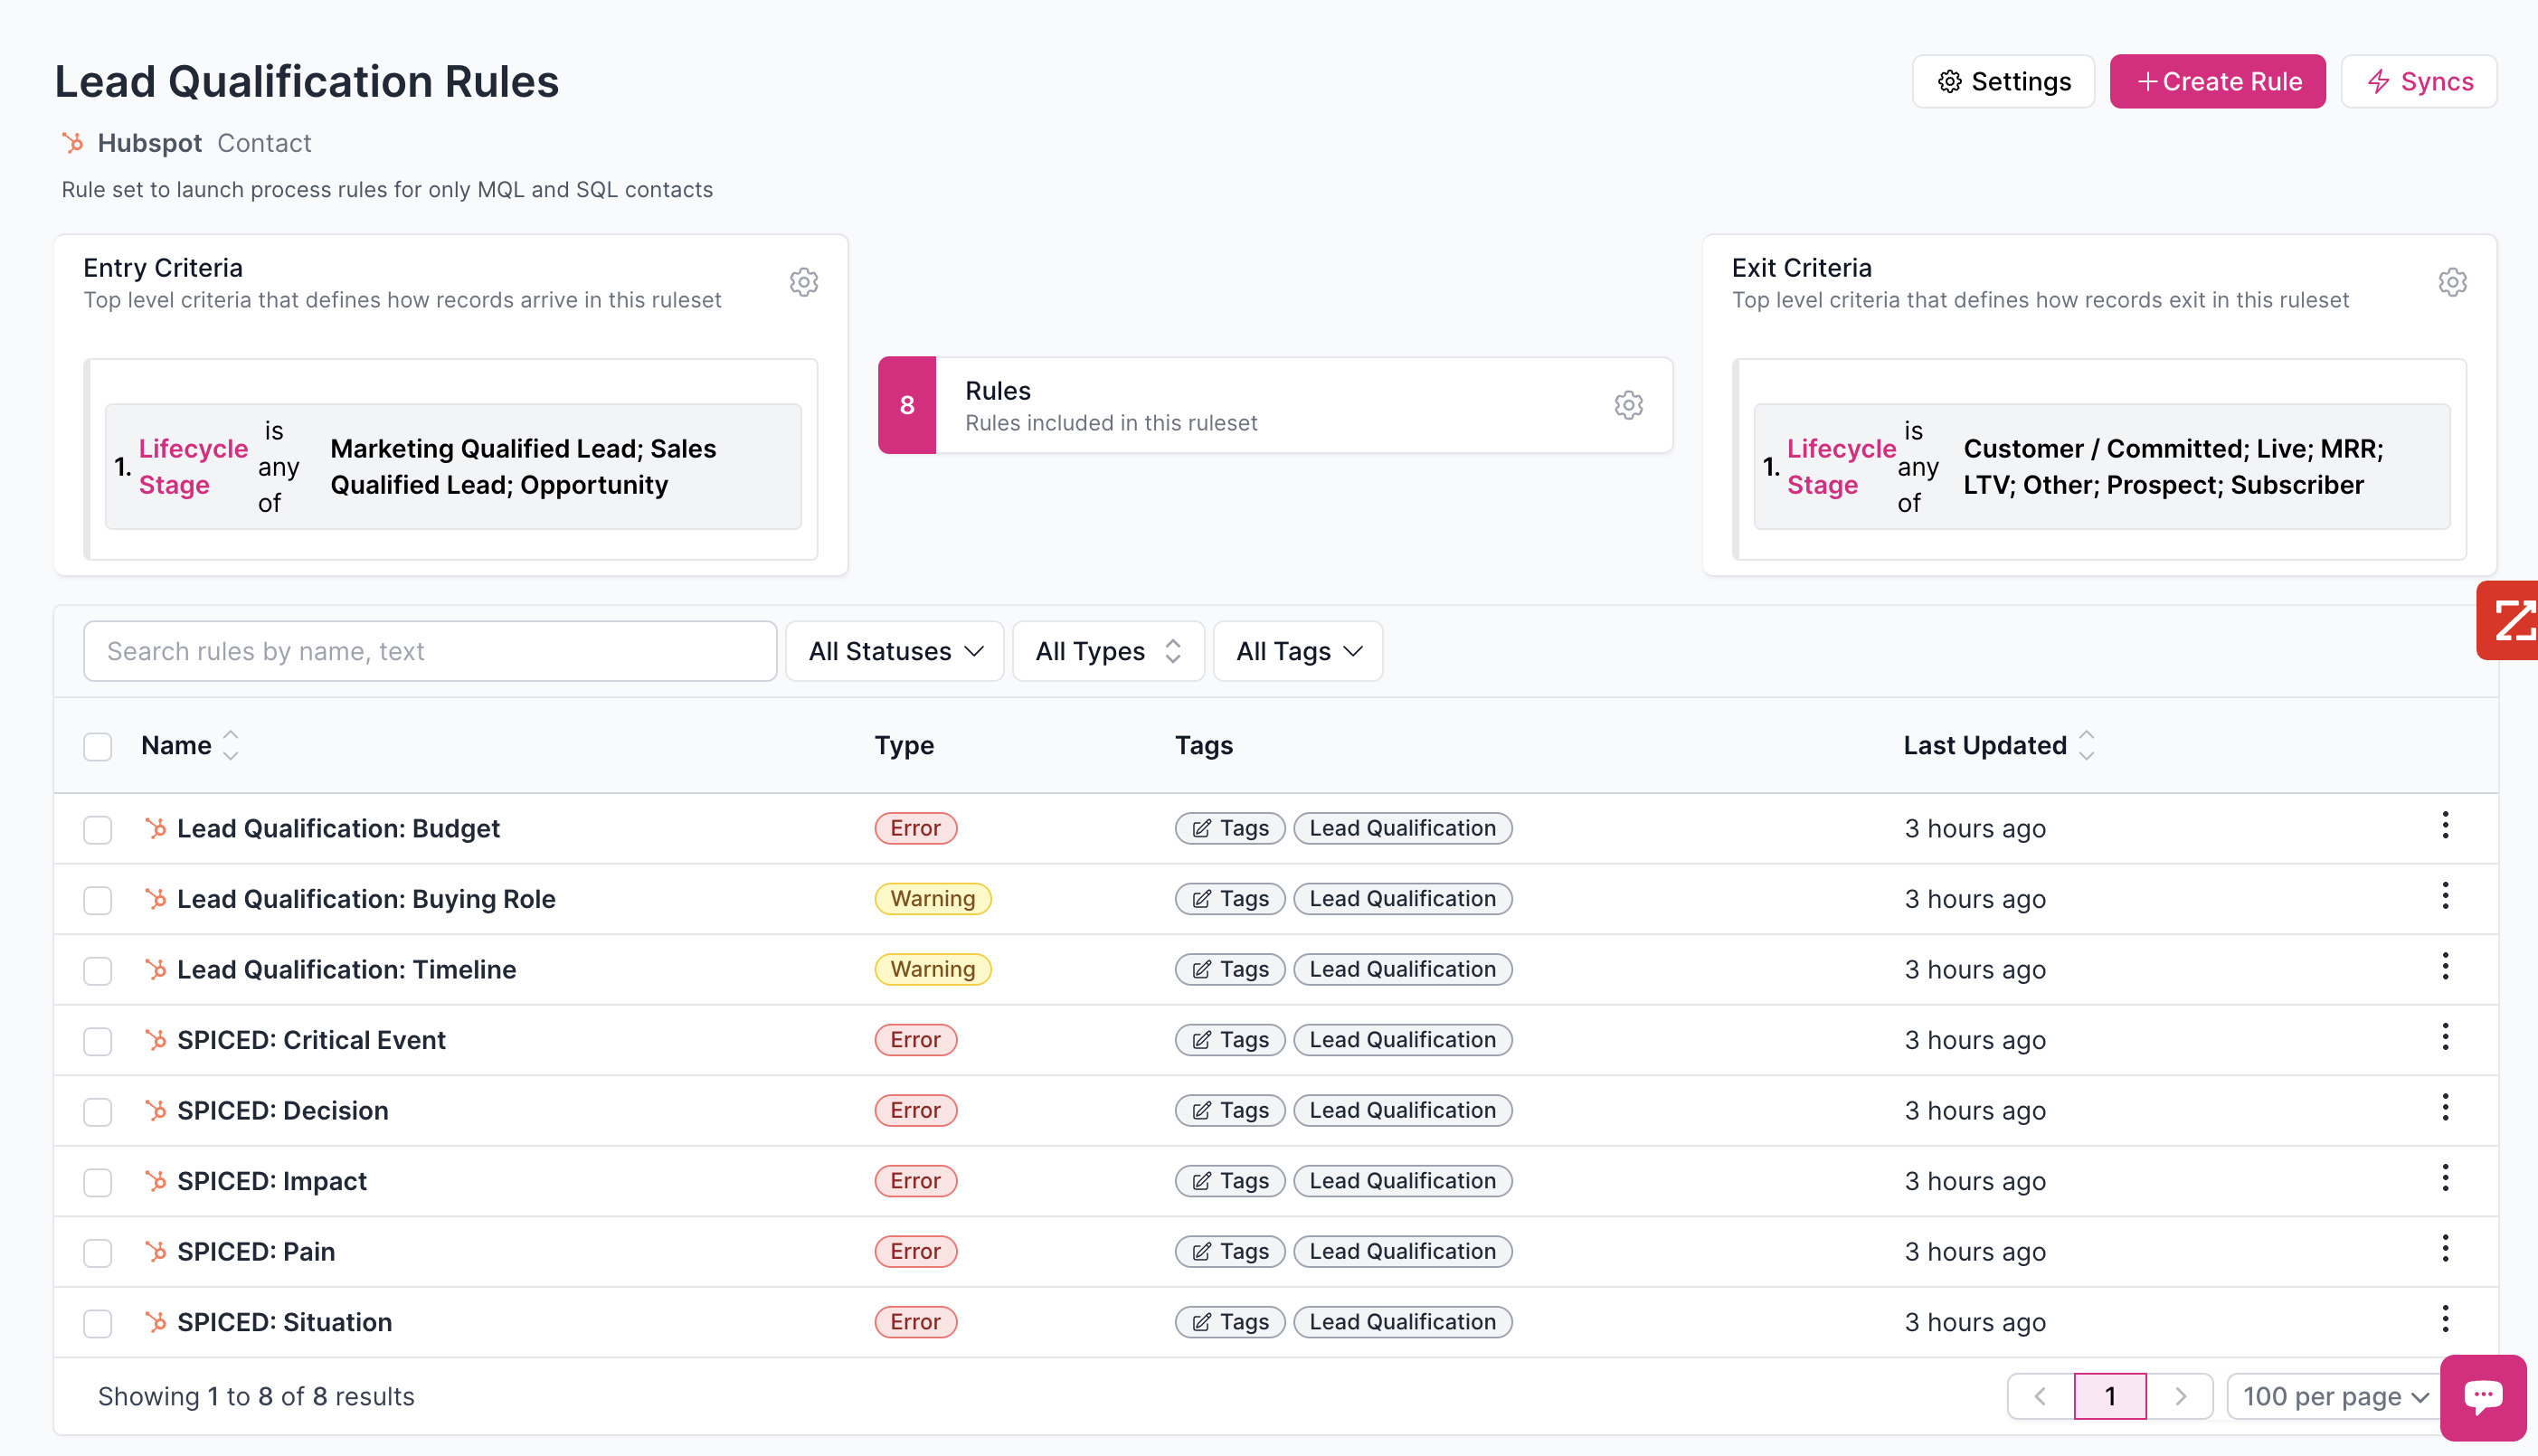
Task: Expand the All Types filter
Action: click(1107, 651)
